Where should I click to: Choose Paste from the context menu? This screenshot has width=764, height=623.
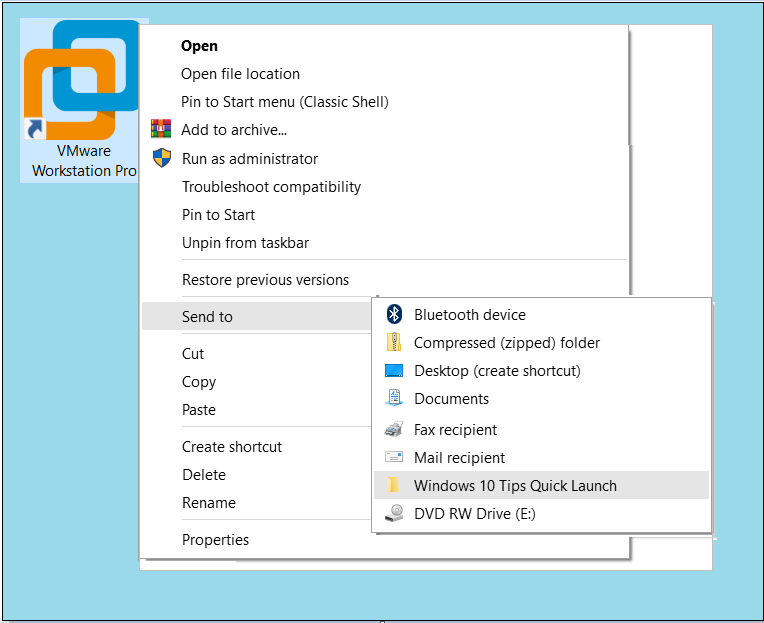click(x=257, y=410)
